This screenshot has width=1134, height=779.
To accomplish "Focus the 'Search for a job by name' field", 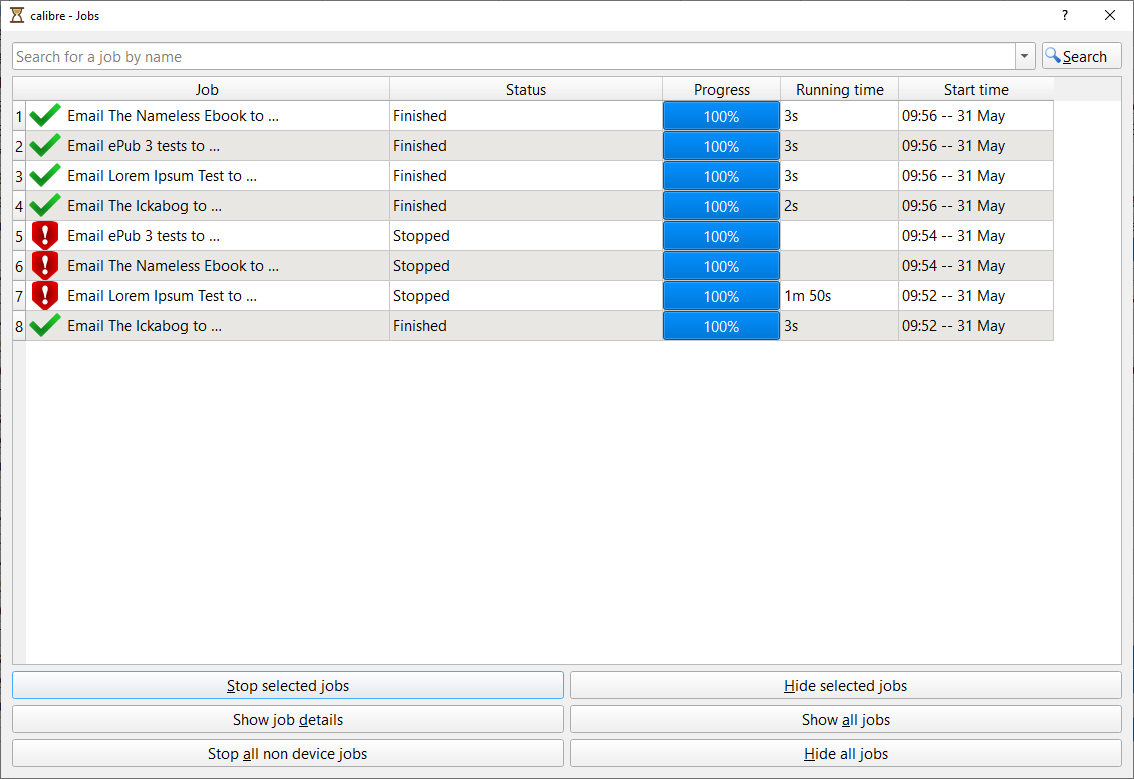I will (514, 56).
